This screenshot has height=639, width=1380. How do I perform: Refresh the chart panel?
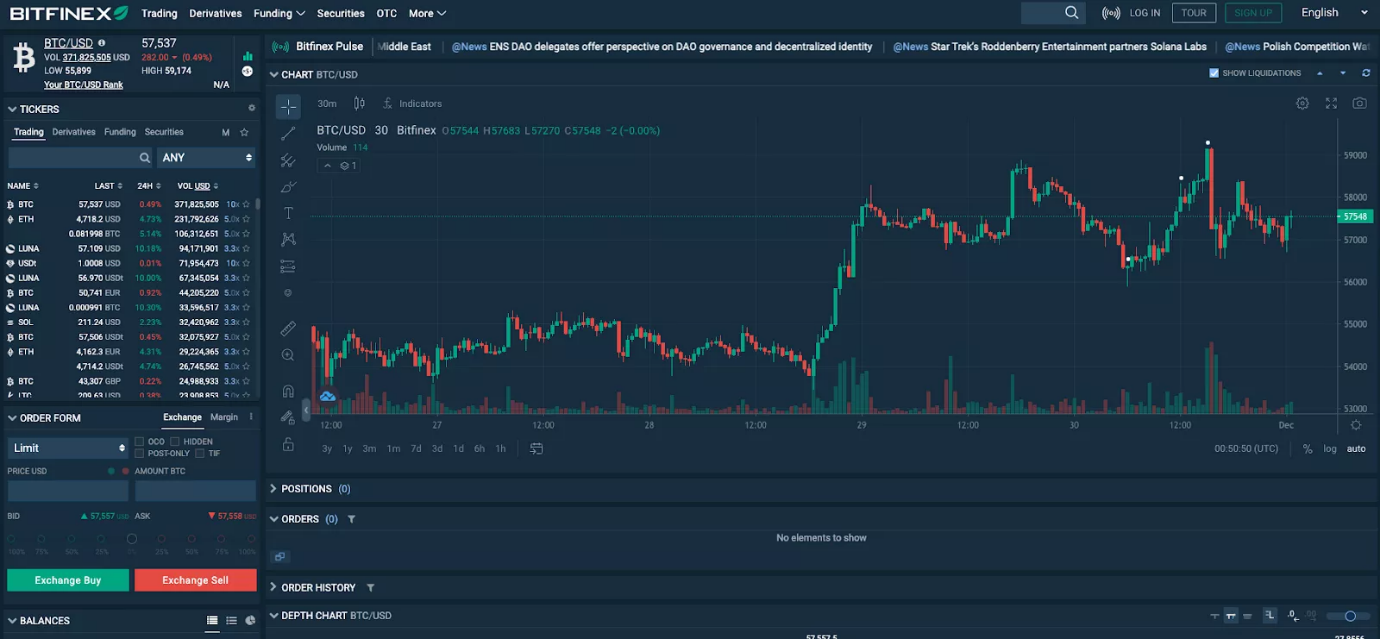1366,73
